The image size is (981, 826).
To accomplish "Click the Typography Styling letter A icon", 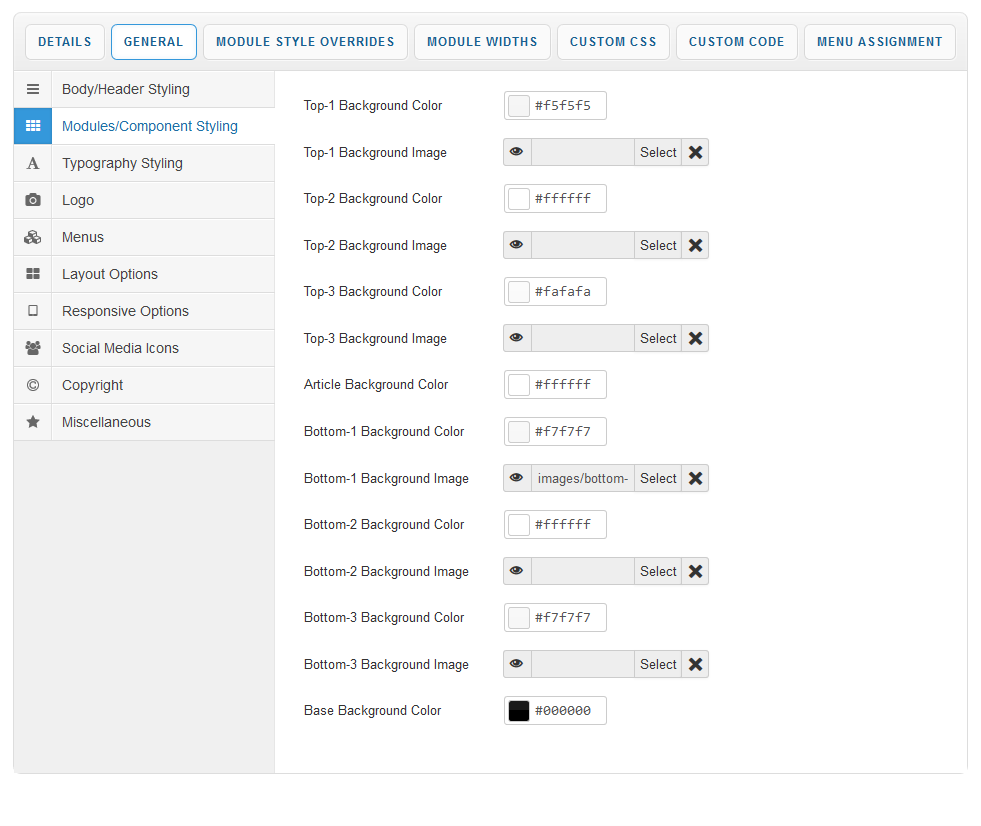I will pos(33,163).
